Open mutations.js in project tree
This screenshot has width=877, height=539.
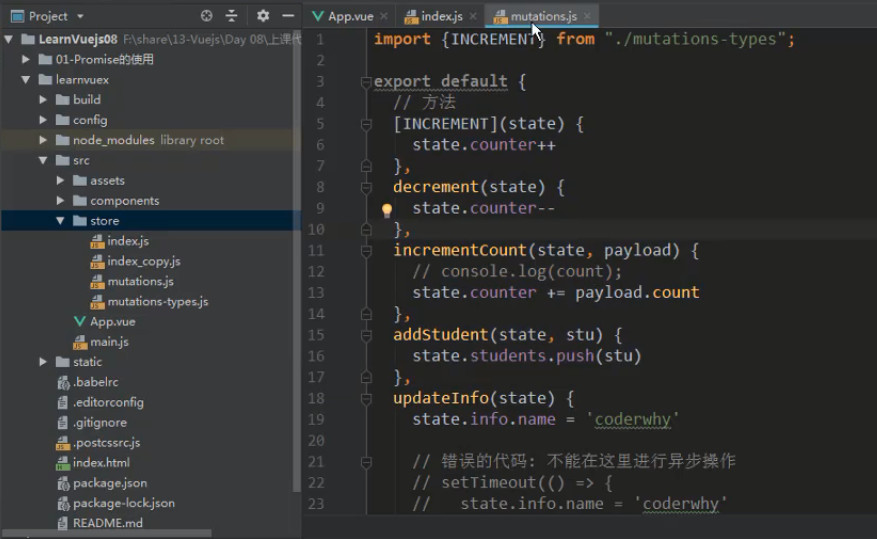pyautogui.click(x=140, y=281)
